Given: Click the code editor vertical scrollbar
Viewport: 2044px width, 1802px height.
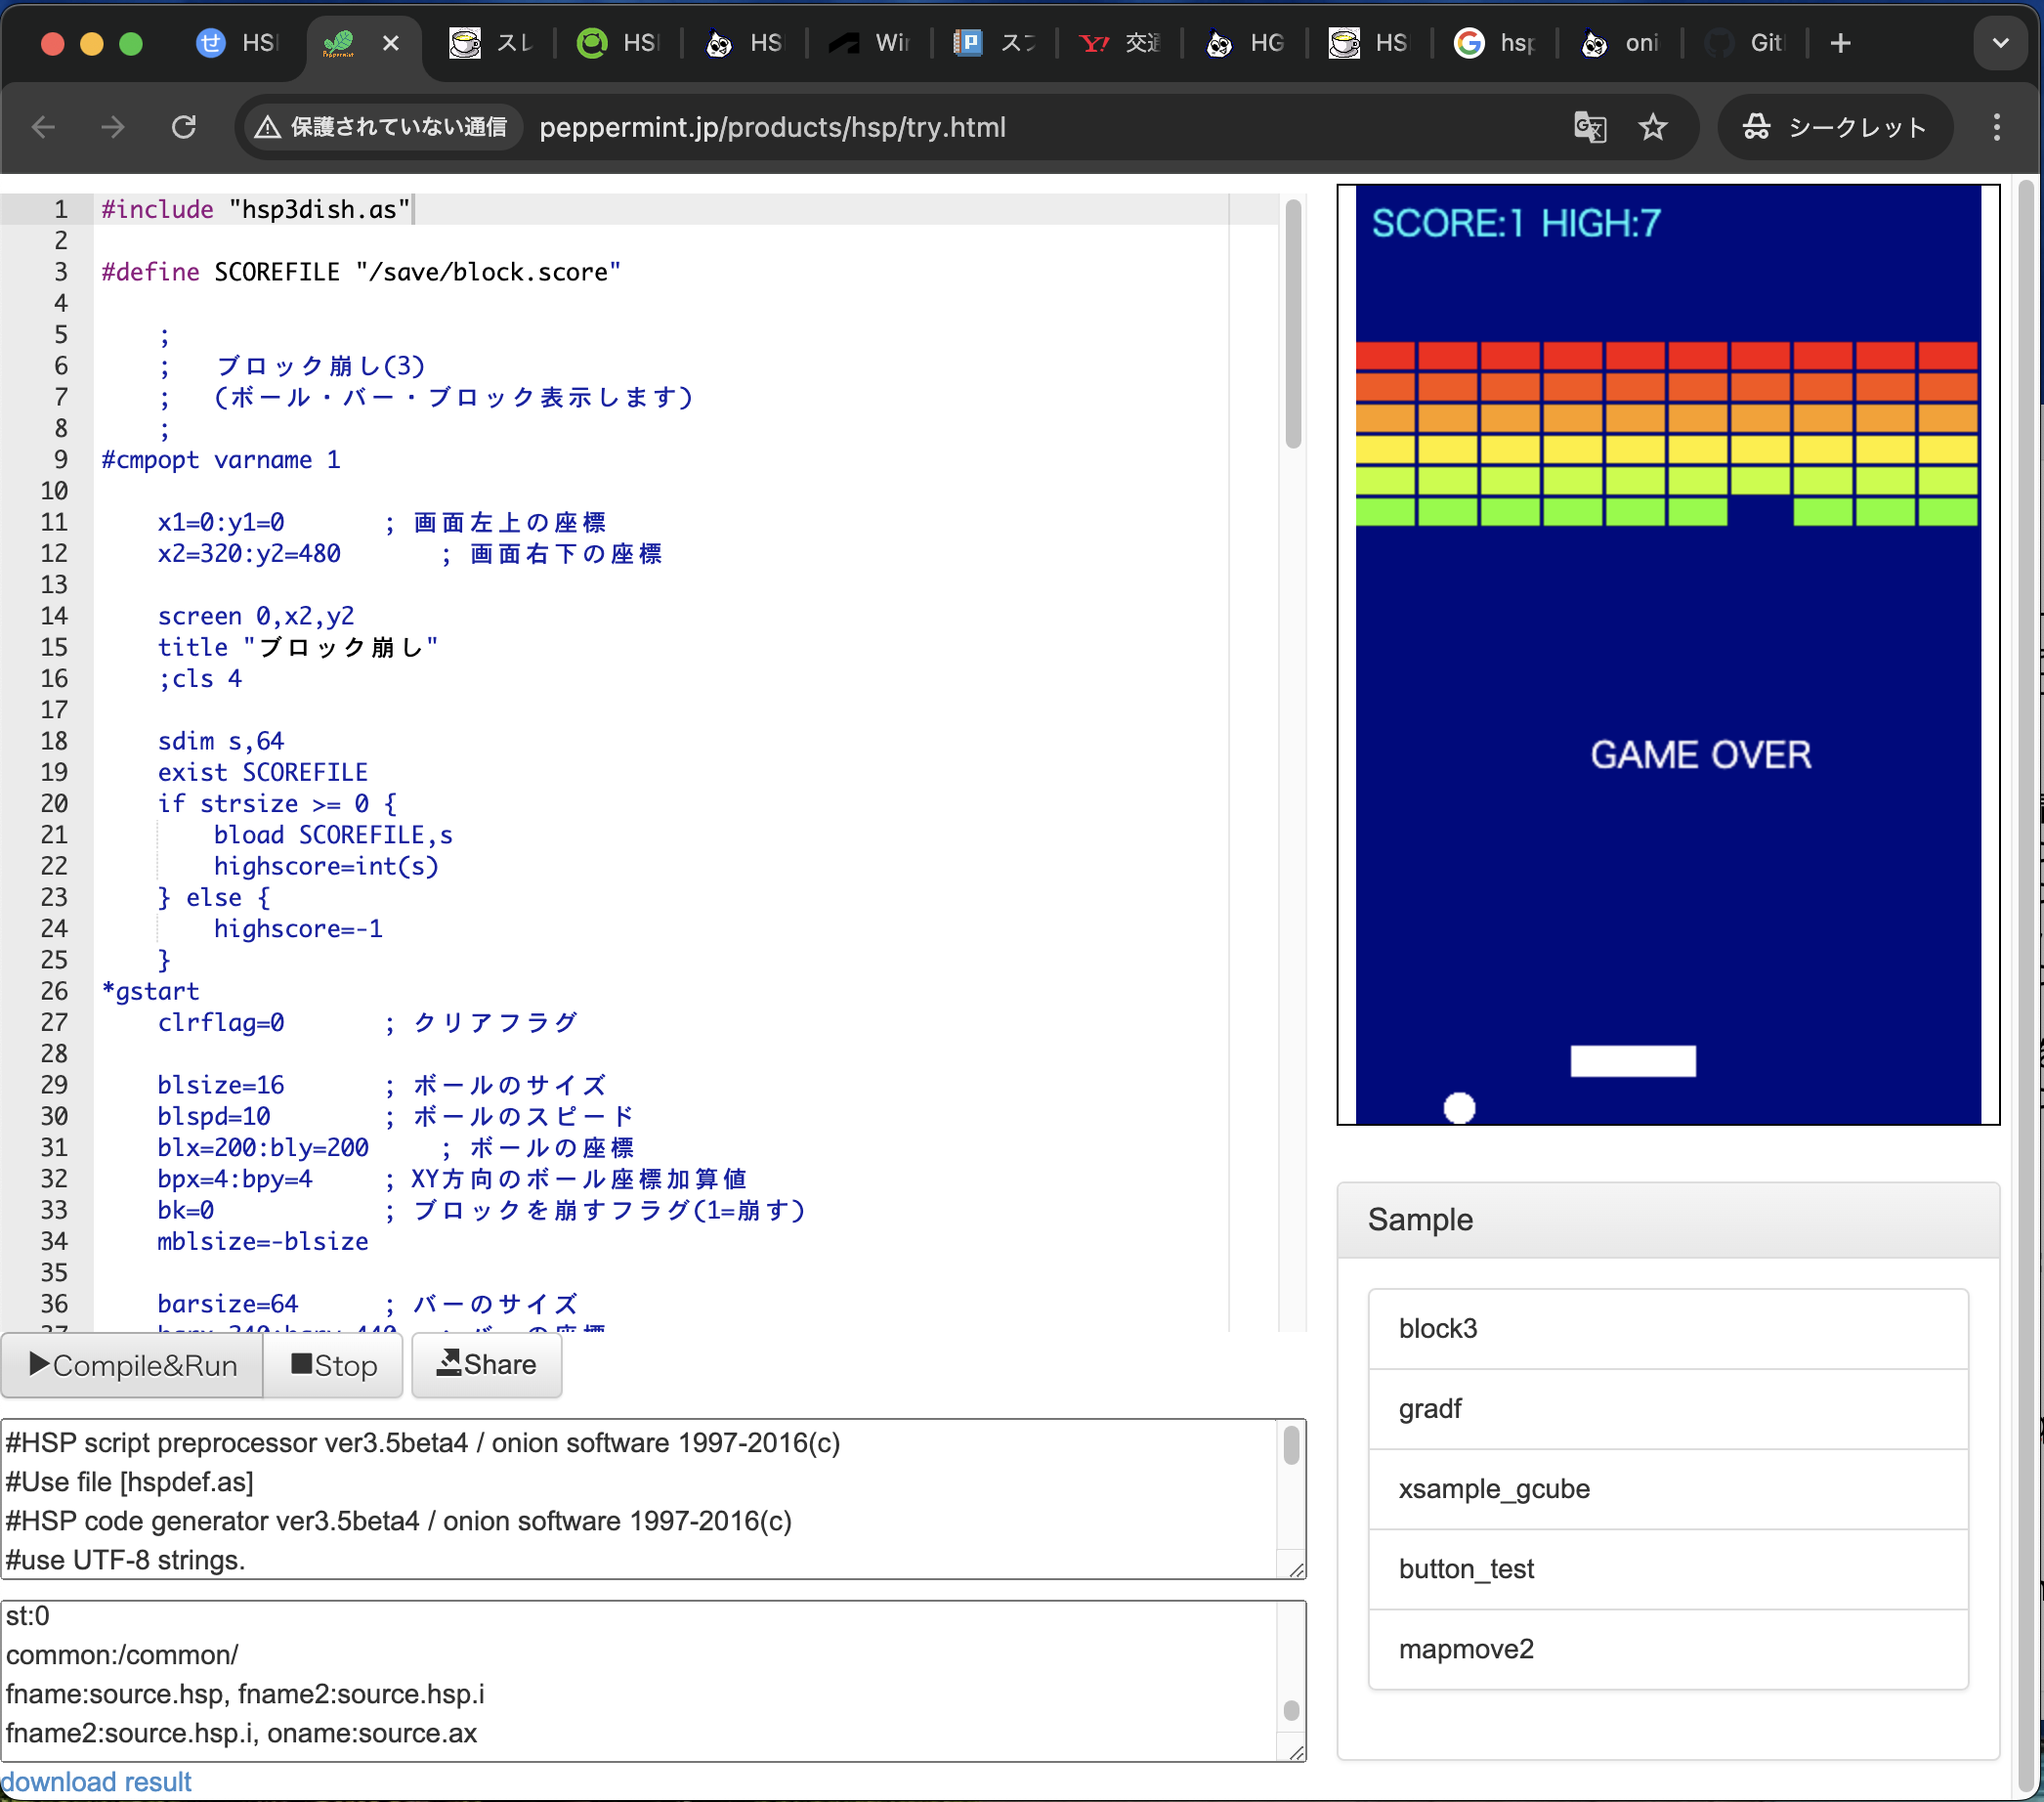Looking at the screenshot, I should coord(1293,325).
